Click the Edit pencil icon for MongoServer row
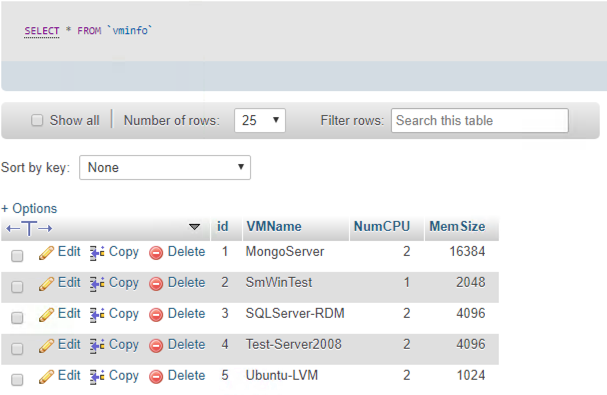 (x=46, y=253)
